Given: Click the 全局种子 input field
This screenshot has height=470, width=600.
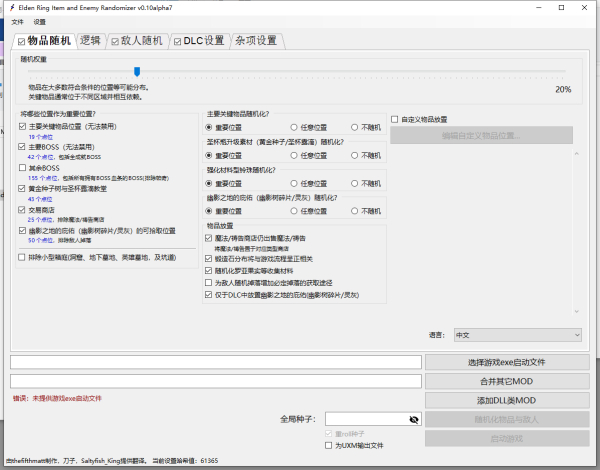Looking at the screenshot, I should [365, 419].
